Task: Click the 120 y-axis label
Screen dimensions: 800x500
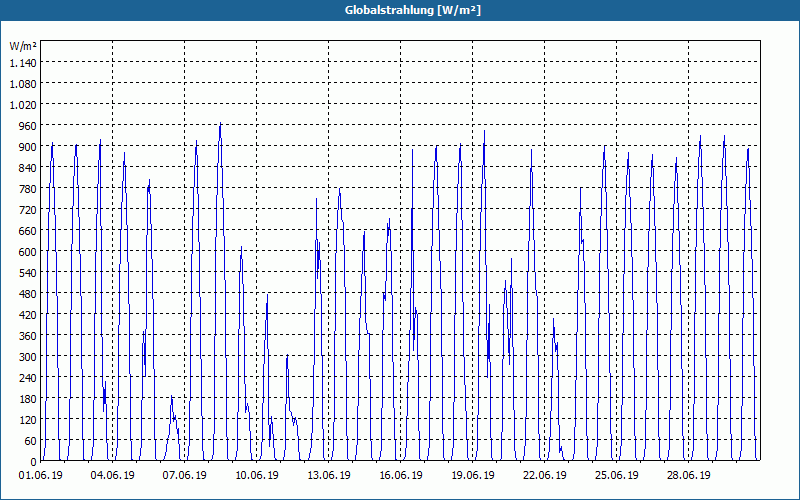Action: tap(28, 419)
